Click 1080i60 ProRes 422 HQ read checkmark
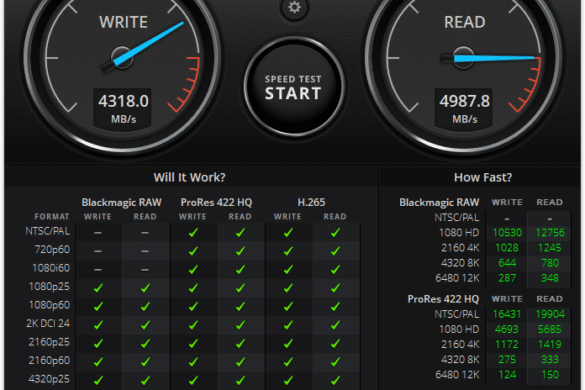Viewport: 585px width, 390px height. [x=240, y=269]
